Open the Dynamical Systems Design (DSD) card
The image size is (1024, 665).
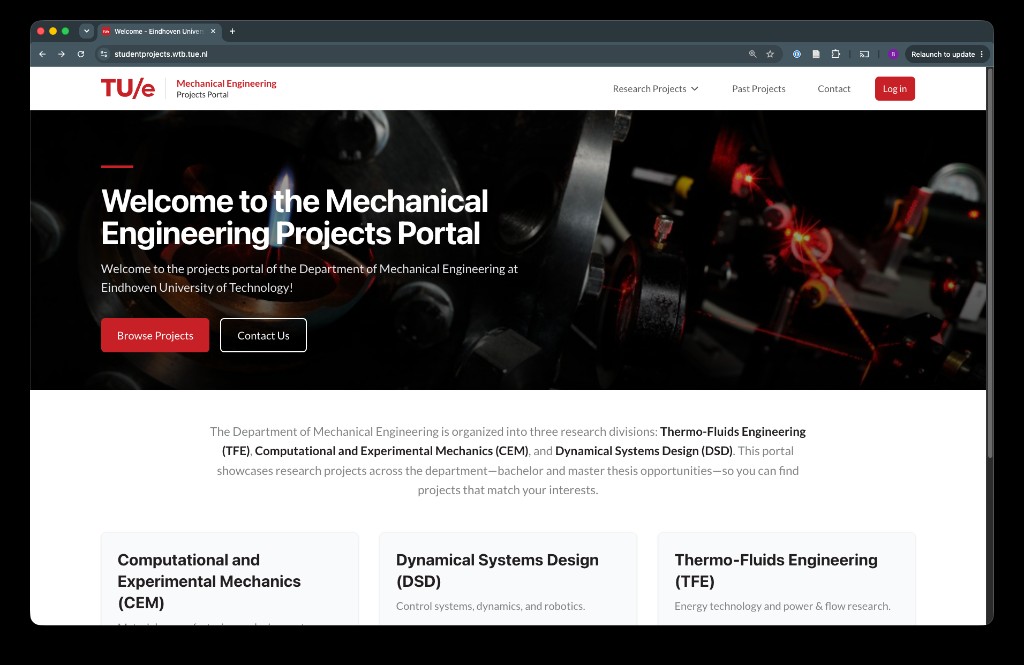coord(508,579)
